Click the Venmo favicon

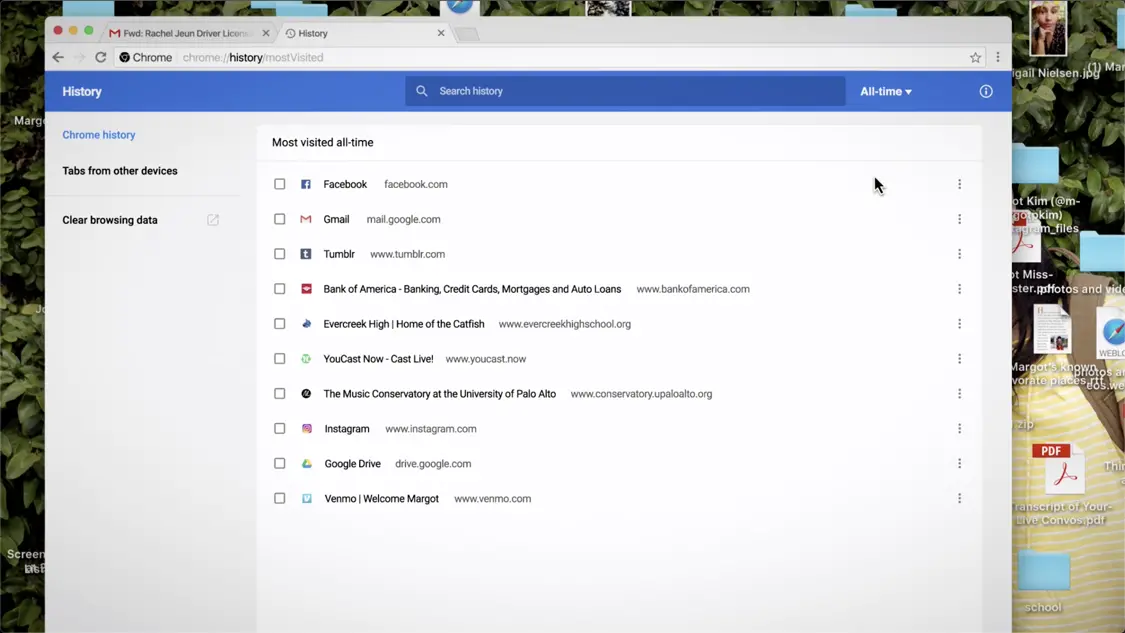[x=306, y=498]
